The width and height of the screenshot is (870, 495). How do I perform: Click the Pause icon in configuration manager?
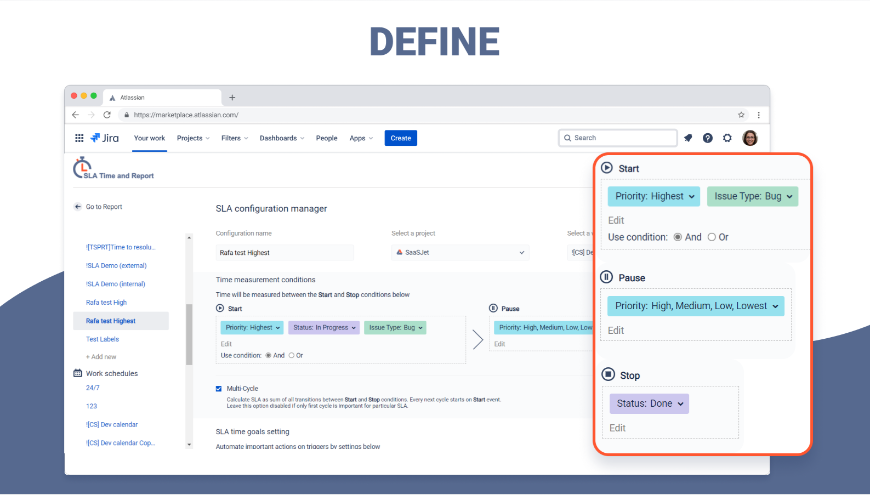(x=493, y=308)
